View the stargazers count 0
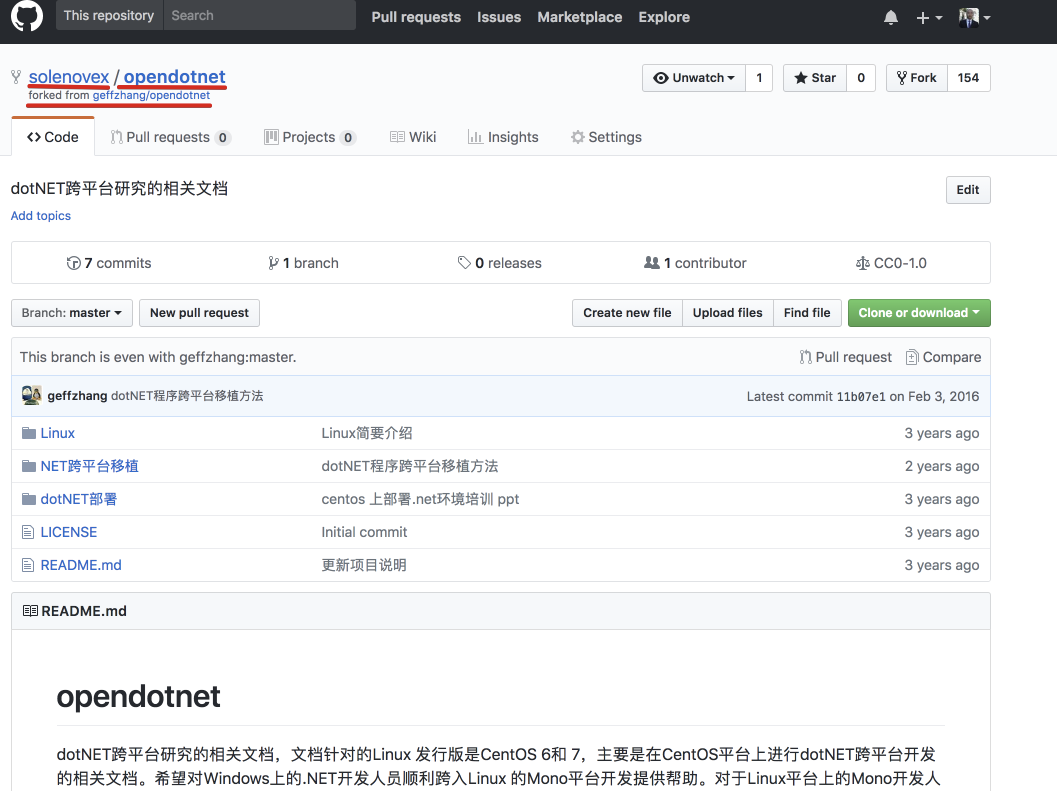 861,78
